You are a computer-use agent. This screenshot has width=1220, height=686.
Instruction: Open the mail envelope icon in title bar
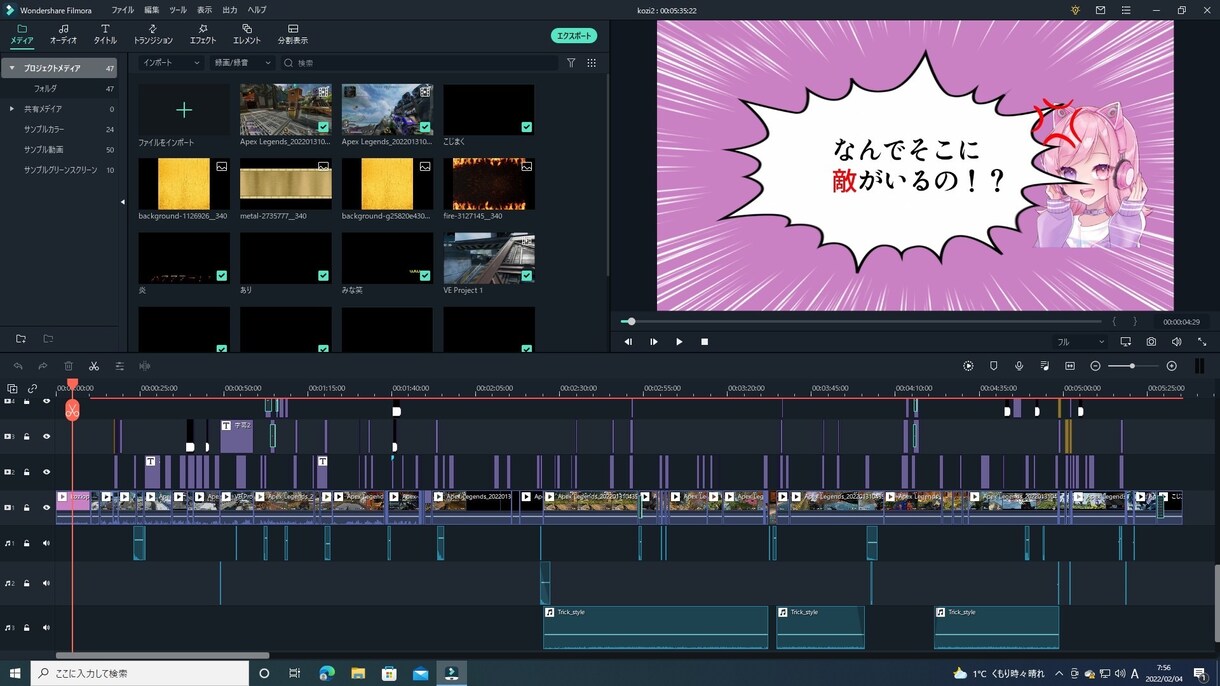point(1101,10)
